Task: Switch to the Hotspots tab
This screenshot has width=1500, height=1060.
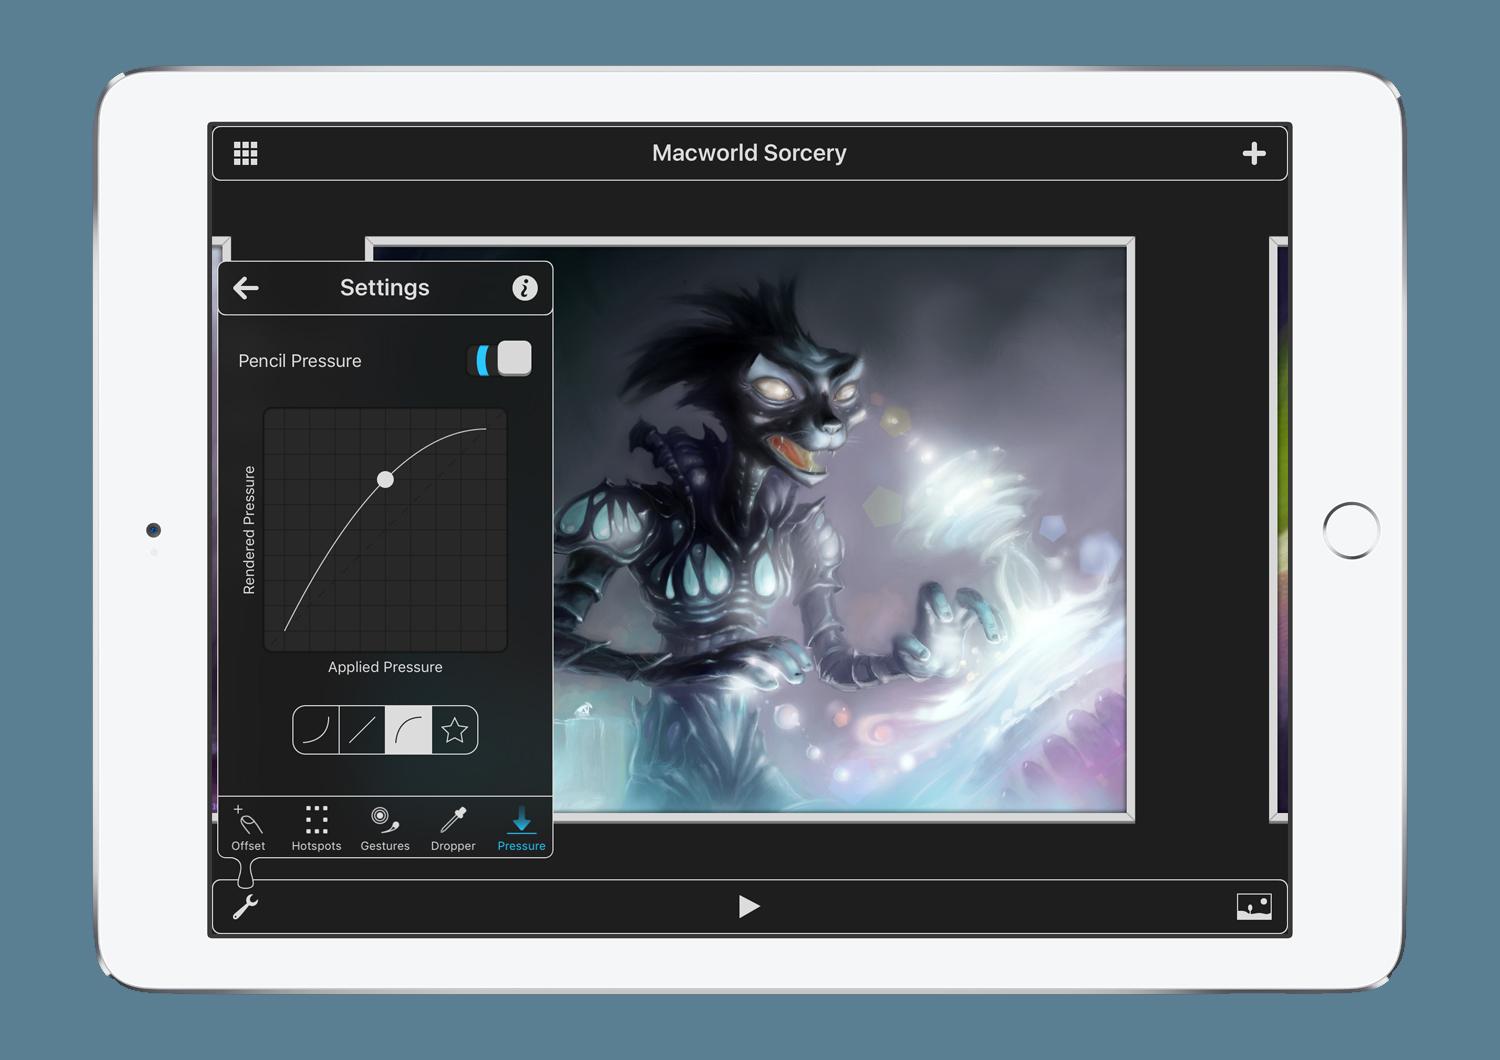Action: [x=316, y=828]
